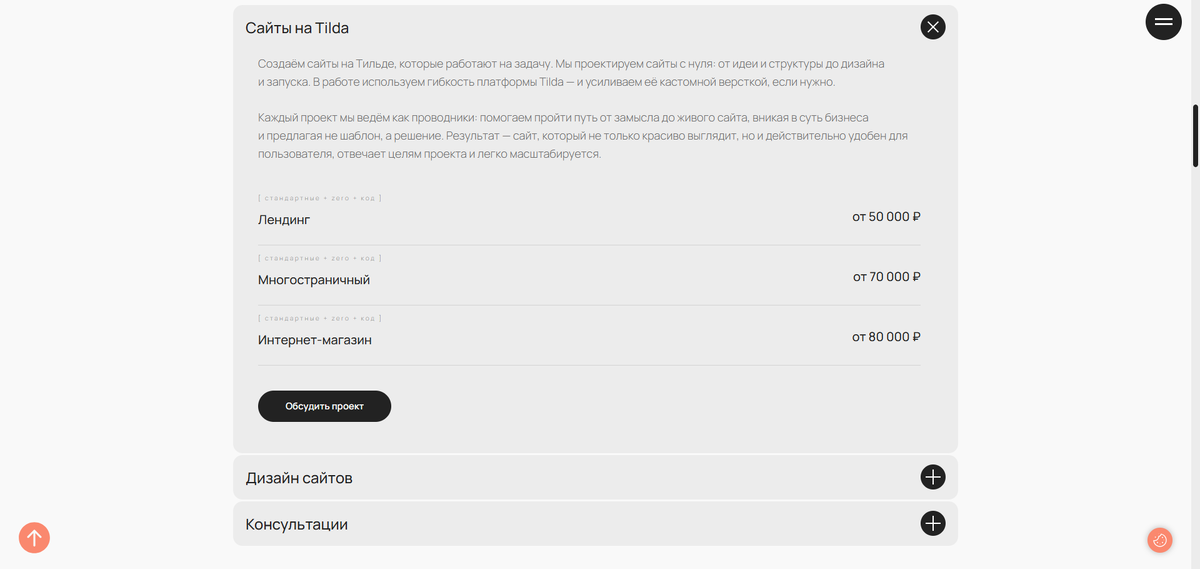Viewport: 1200px width, 569px height.
Task: Open the hamburger menu in top-right corner
Action: 1163,21
